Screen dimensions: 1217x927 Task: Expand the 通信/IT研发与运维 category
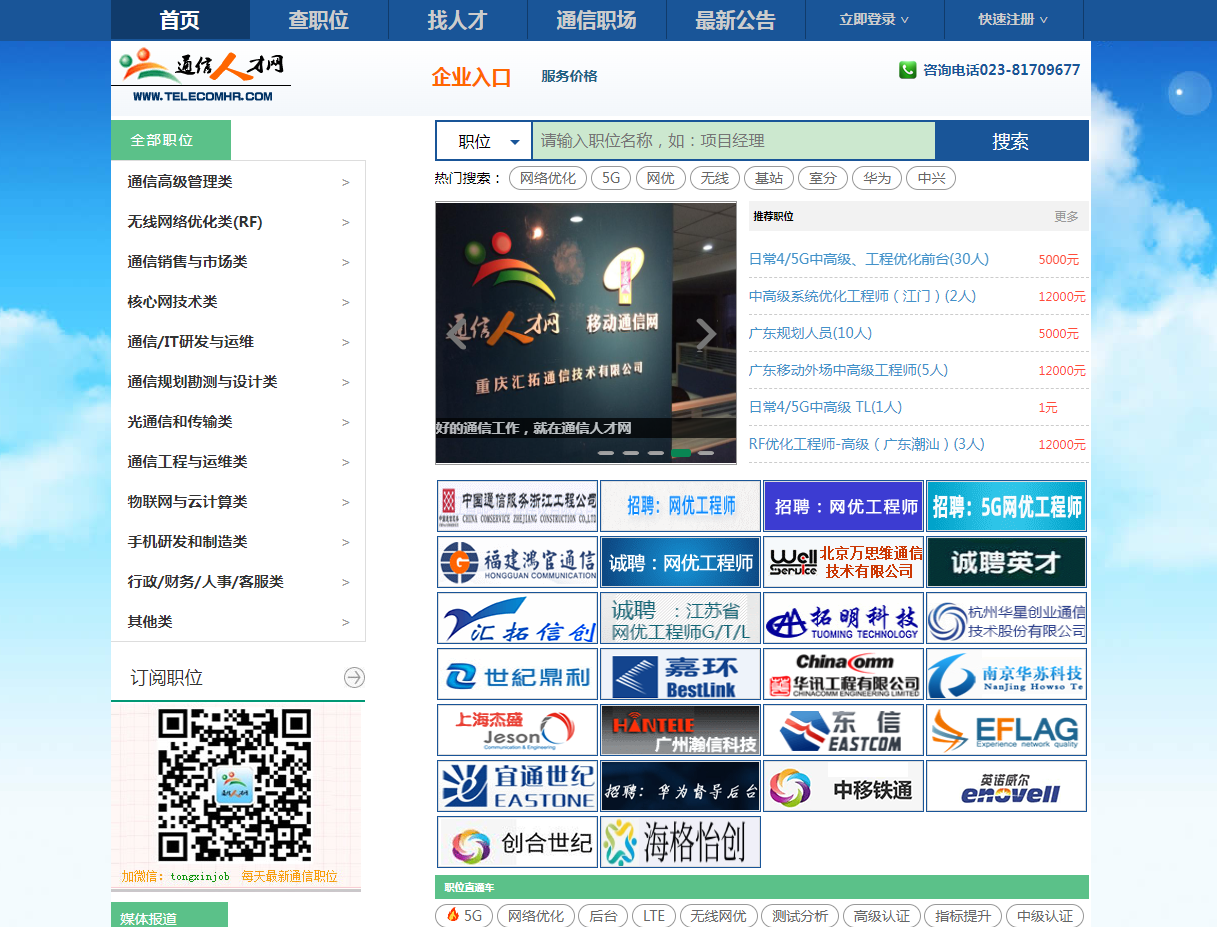(238, 341)
